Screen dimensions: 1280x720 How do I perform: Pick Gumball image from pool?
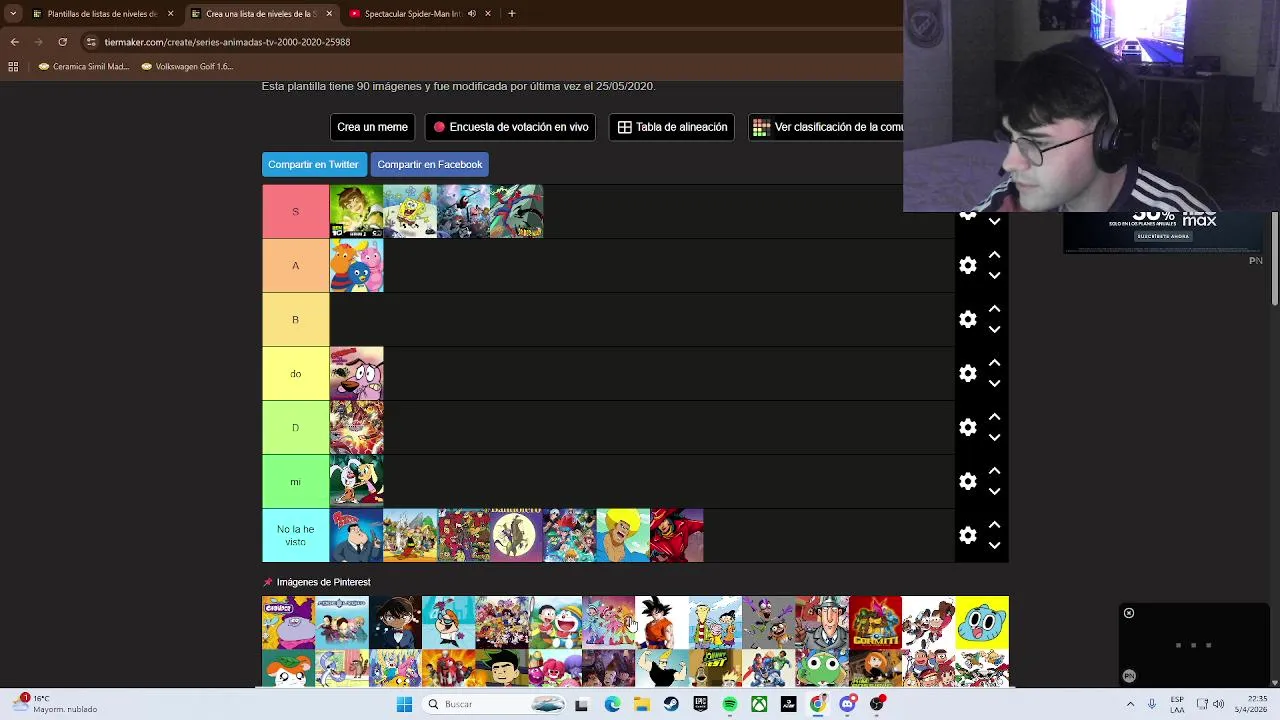982,622
